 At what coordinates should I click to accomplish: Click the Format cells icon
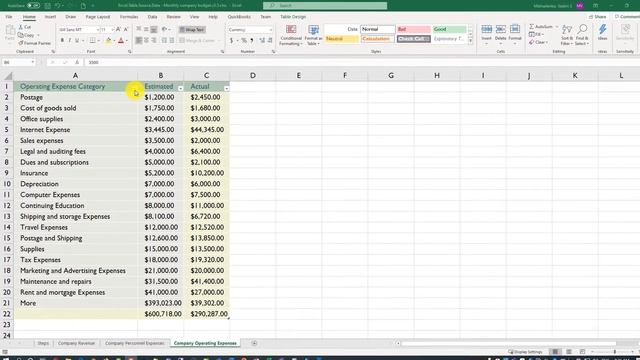515,29
